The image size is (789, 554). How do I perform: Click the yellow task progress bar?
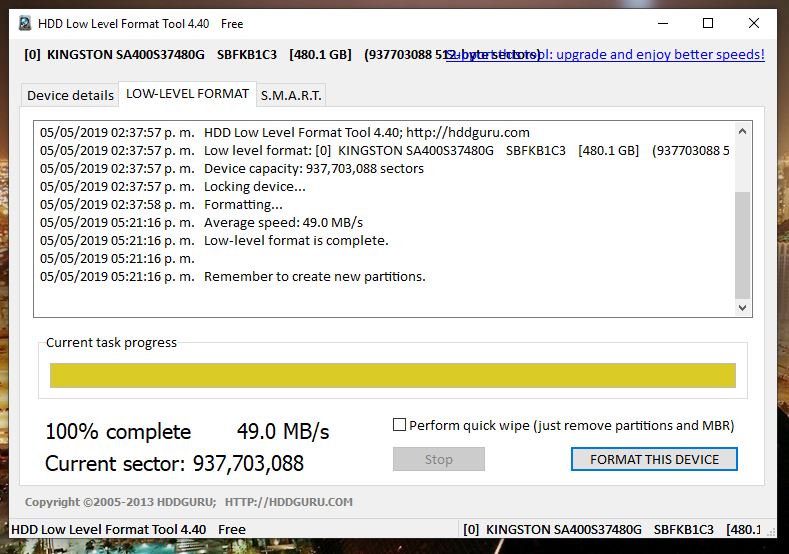392,375
